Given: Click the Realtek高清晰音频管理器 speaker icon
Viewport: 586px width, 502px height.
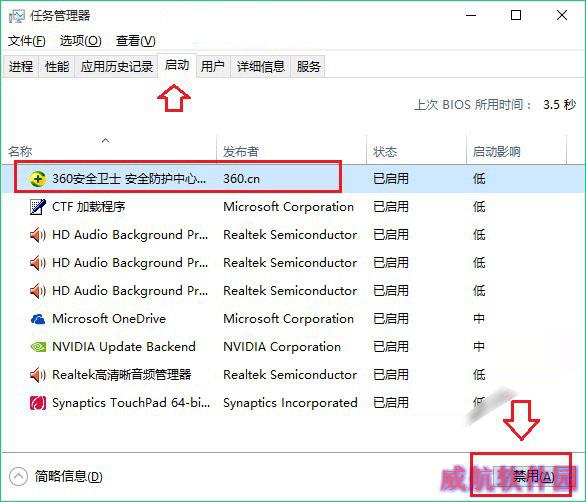Looking at the screenshot, I should click(38, 375).
